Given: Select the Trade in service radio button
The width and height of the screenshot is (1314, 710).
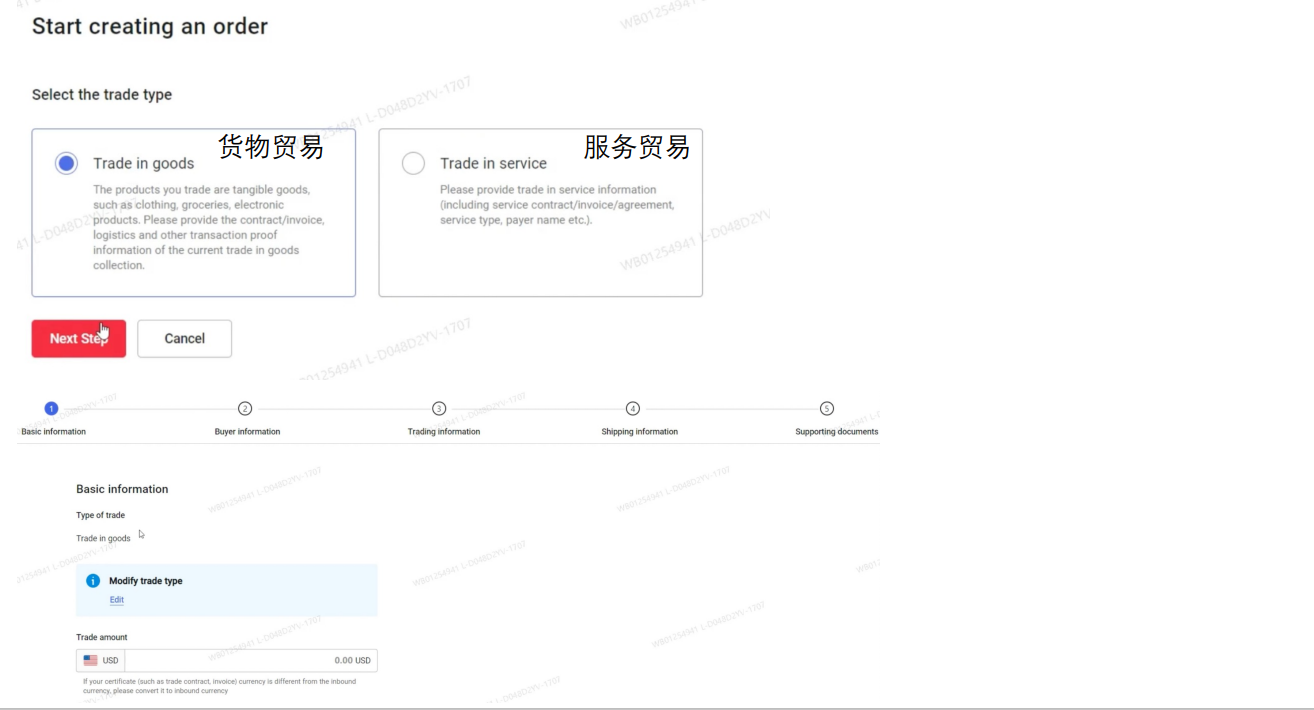Looking at the screenshot, I should 413,163.
